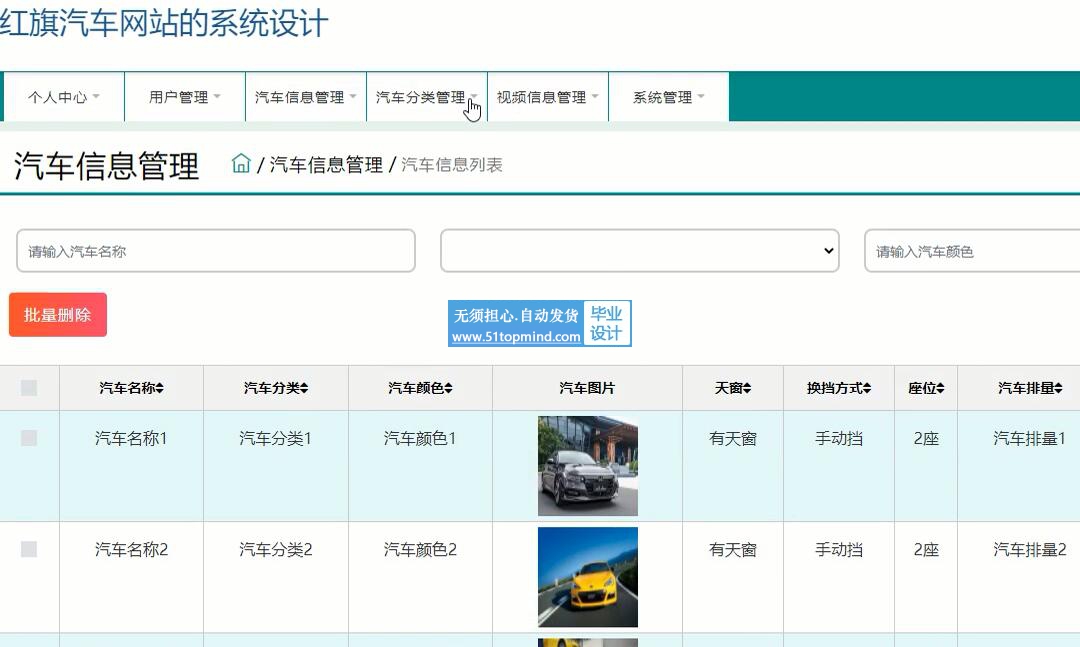The width and height of the screenshot is (1080, 647).
Task: Tick the select-all header checkbox
Action: [x=29, y=388]
